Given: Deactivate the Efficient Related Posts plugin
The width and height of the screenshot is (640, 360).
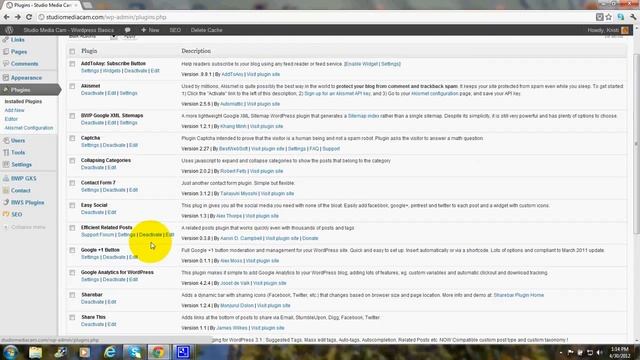Looking at the screenshot, I should coord(150,235).
